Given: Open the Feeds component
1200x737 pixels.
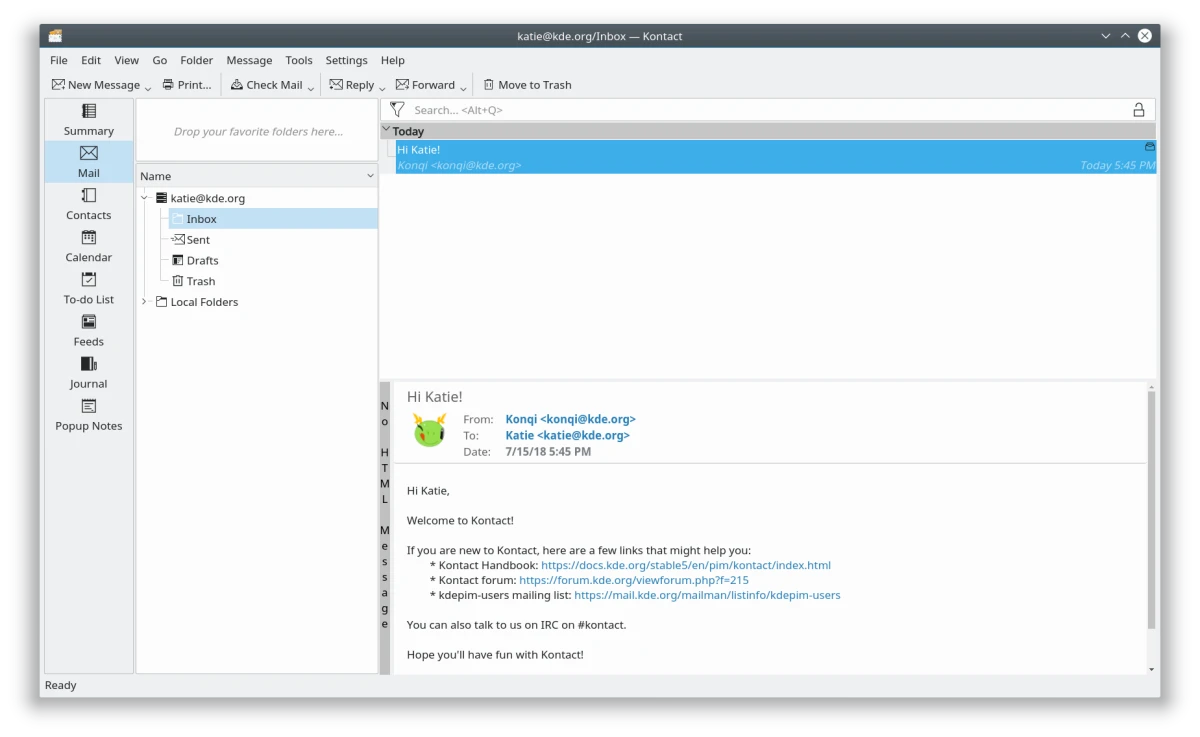Looking at the screenshot, I should point(89,330).
